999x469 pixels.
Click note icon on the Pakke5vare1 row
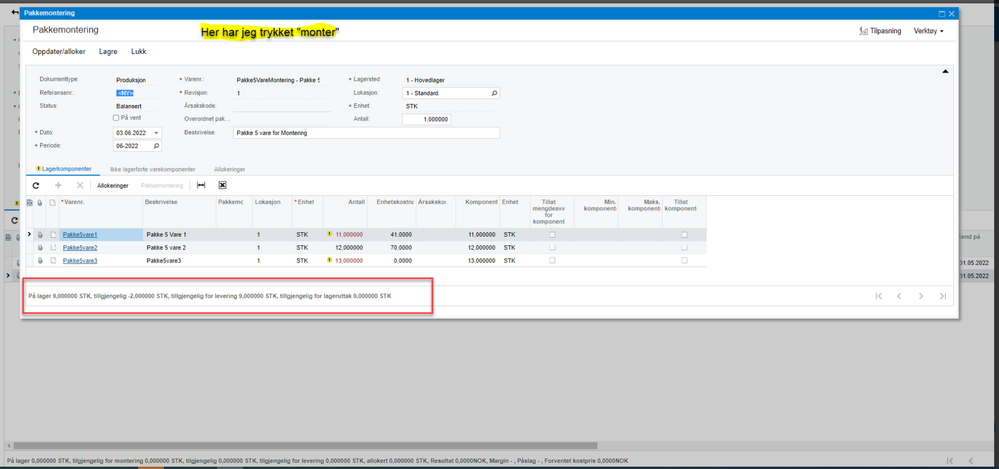54,234
